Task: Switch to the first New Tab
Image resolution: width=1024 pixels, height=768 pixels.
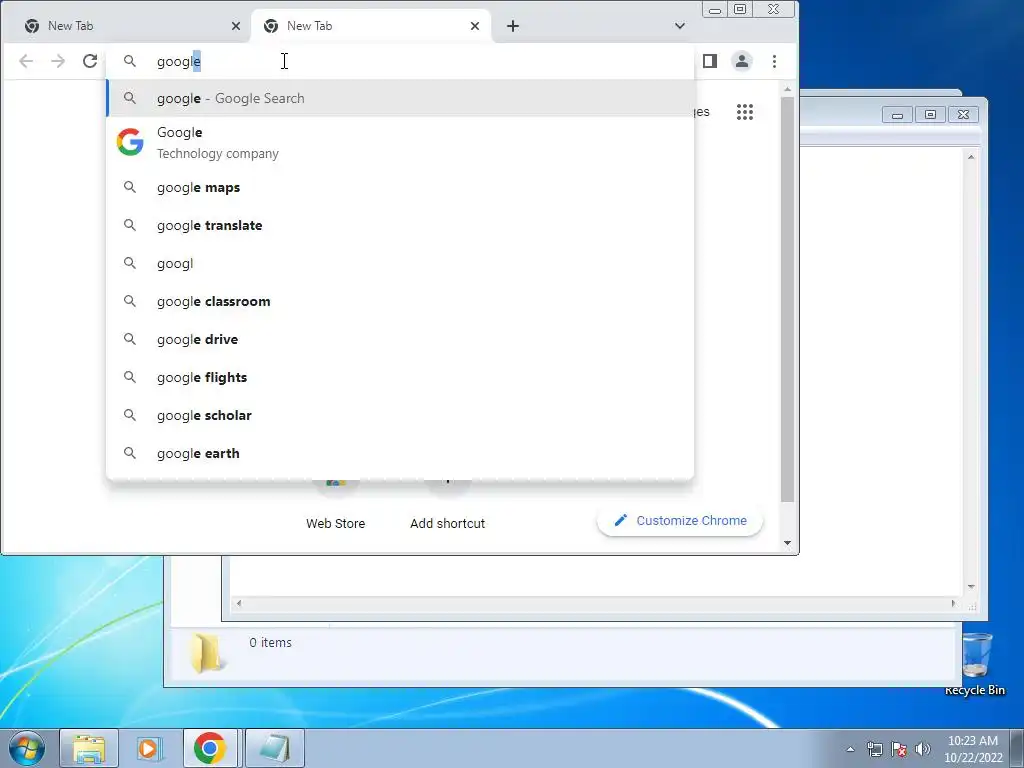Action: (125, 26)
